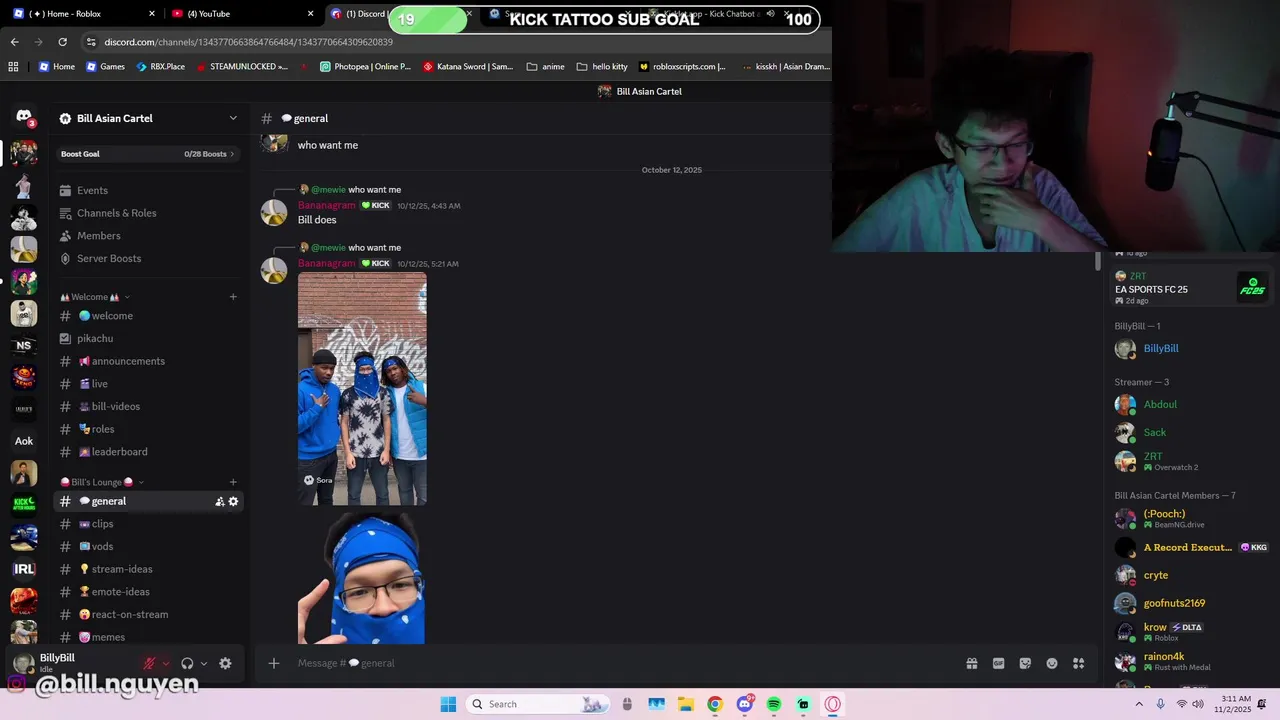This screenshot has width=1280, height=720.
Task: Open Server Boosts
Action: 148,258
